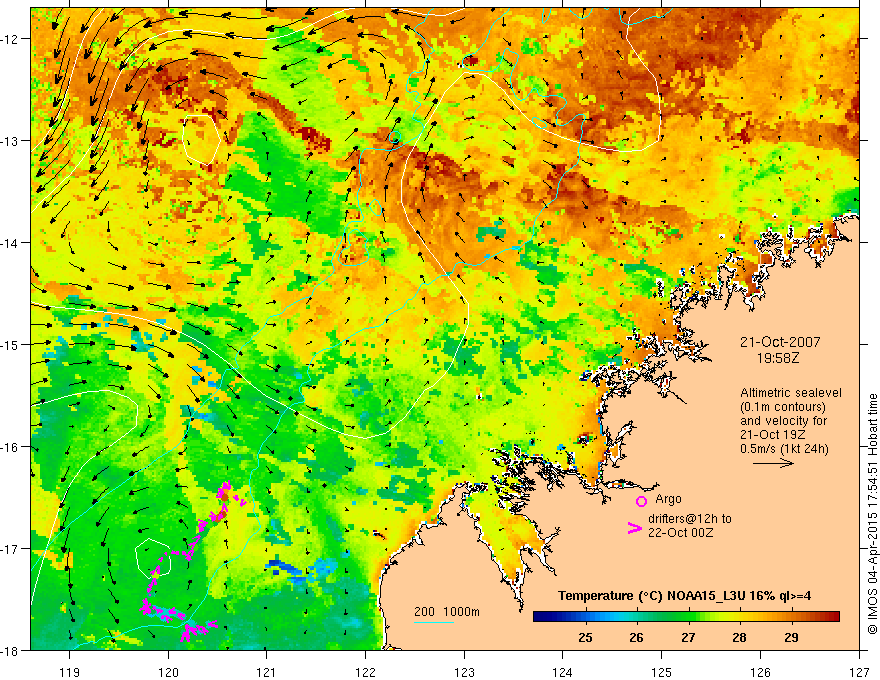Click the '119' longitude axis label
880x680 pixels.
[x=70, y=672]
